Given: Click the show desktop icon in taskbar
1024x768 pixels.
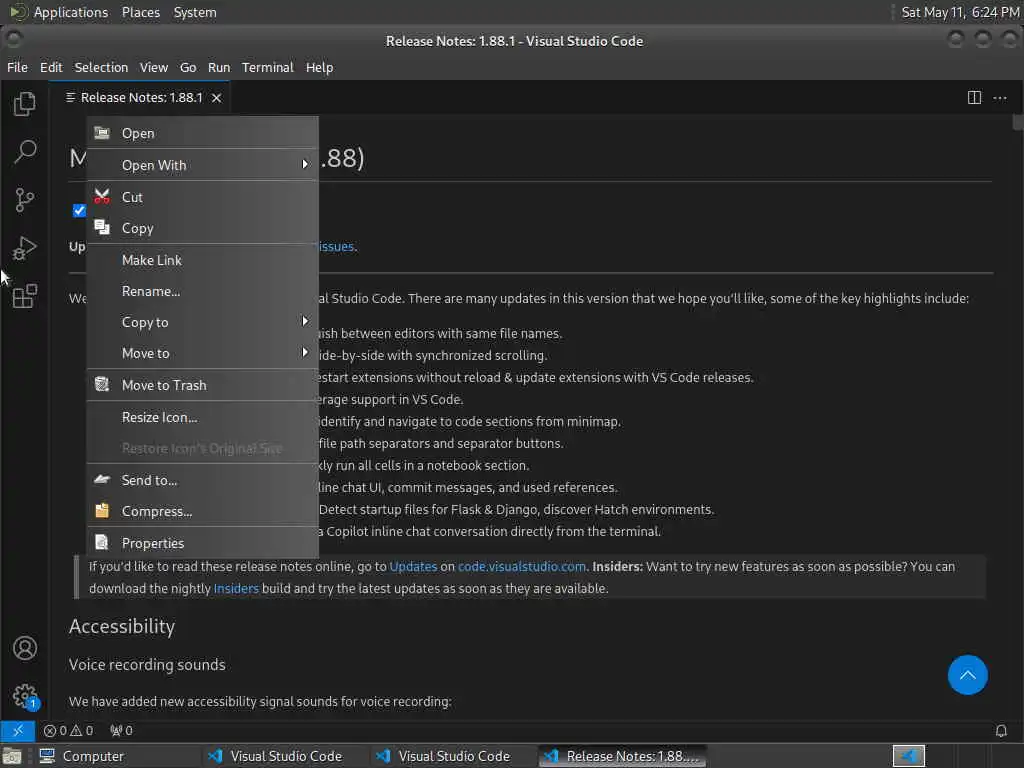Looking at the screenshot, I should point(12,756).
